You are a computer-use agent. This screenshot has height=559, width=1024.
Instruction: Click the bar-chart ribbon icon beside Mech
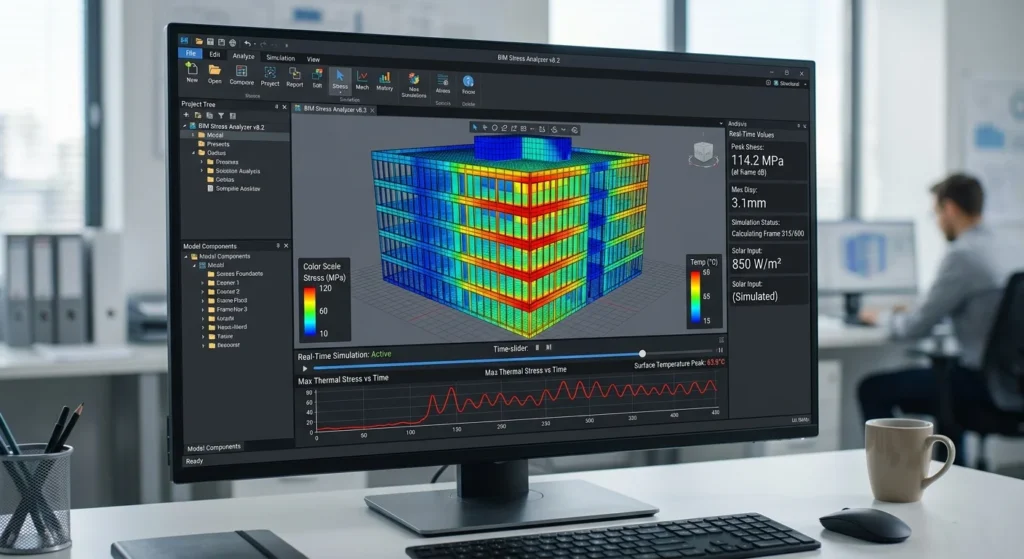pos(385,78)
